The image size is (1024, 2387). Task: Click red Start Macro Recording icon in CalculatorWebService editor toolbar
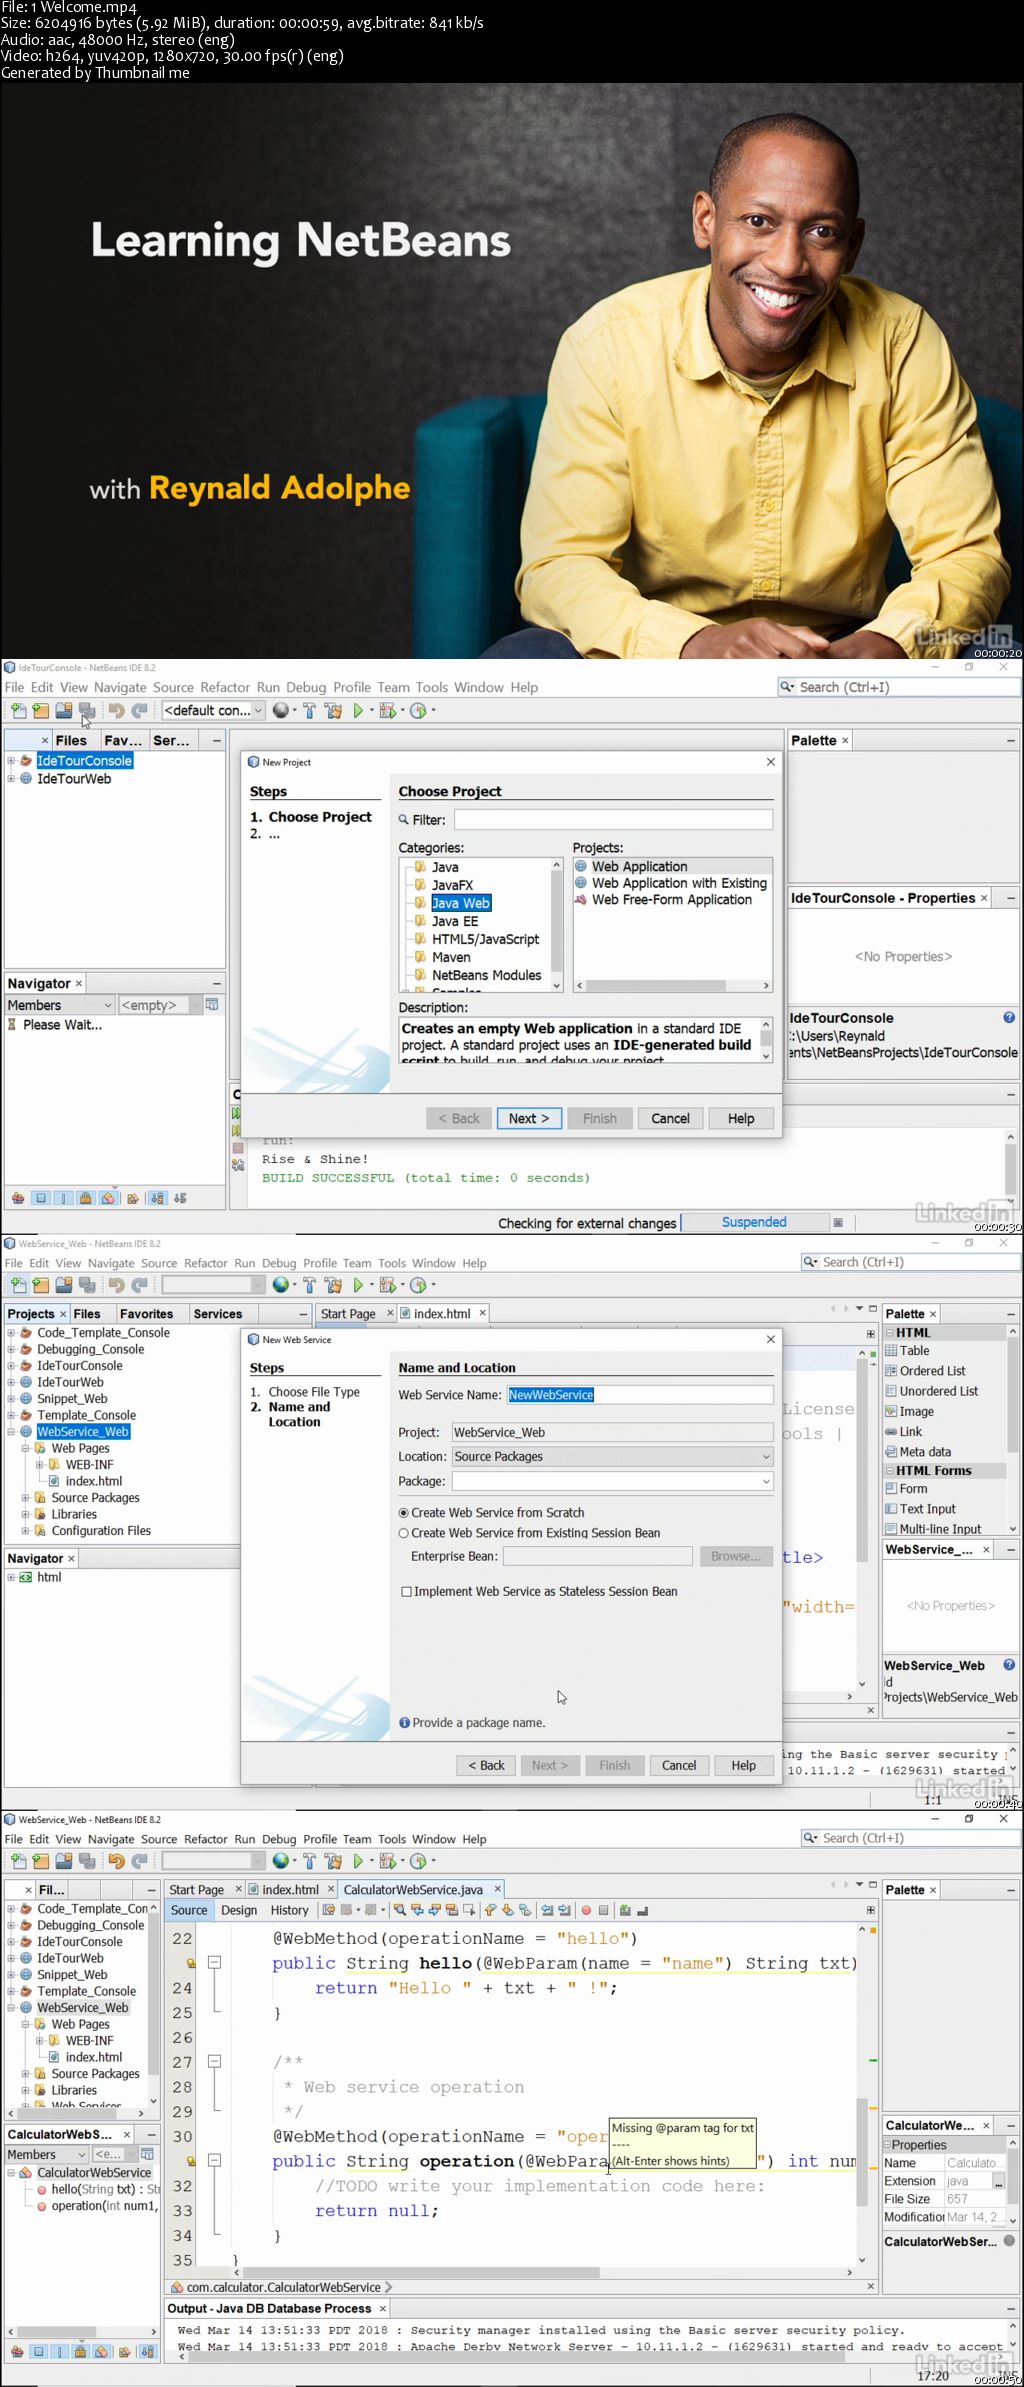pos(586,1909)
